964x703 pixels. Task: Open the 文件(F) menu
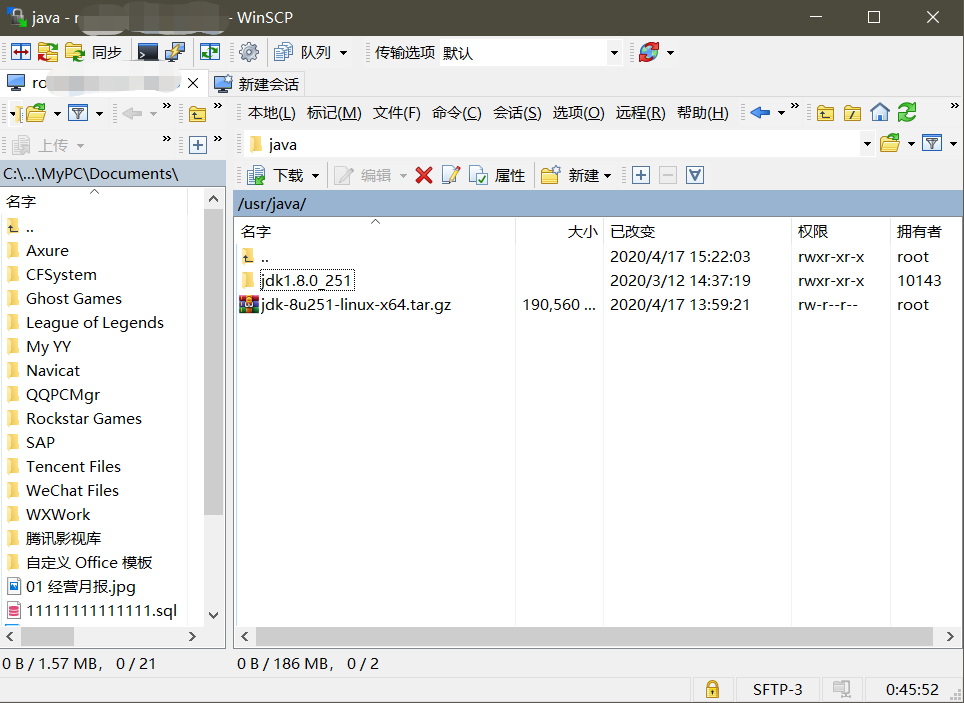click(397, 113)
